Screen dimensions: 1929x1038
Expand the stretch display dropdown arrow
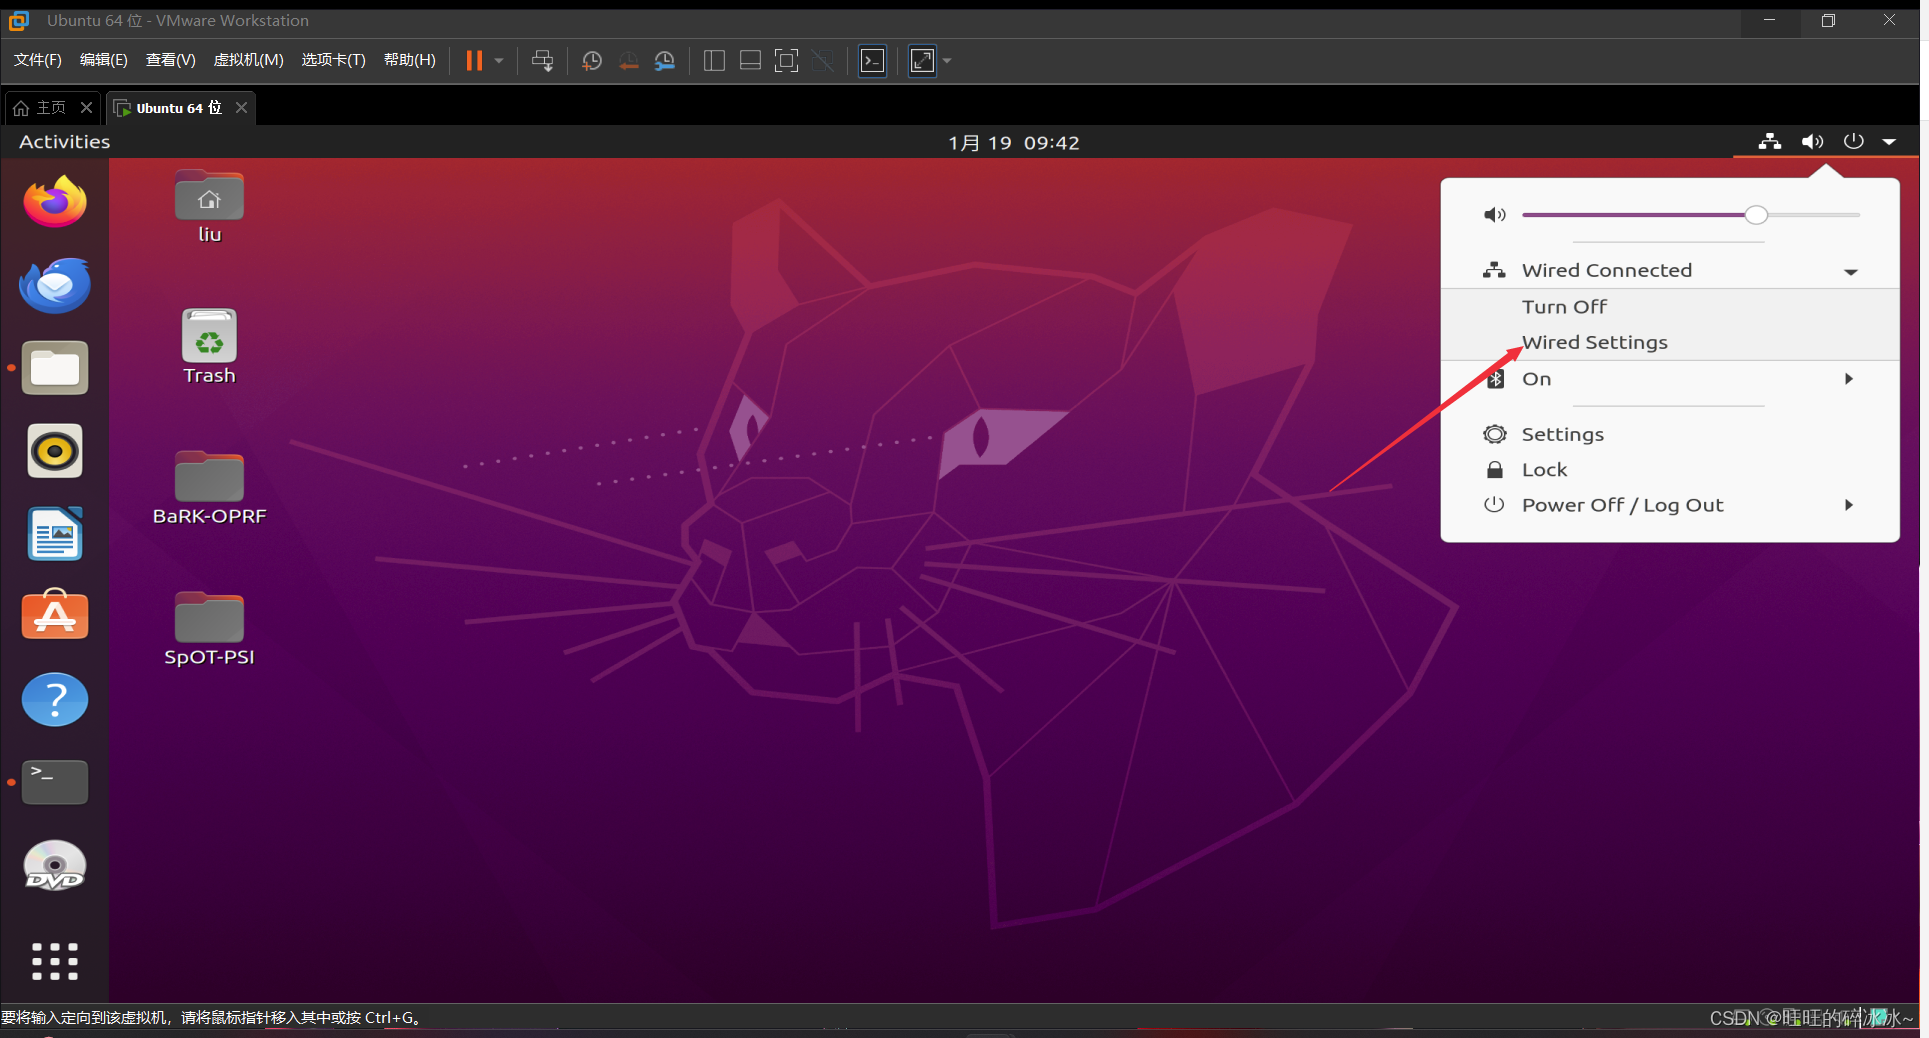[947, 61]
